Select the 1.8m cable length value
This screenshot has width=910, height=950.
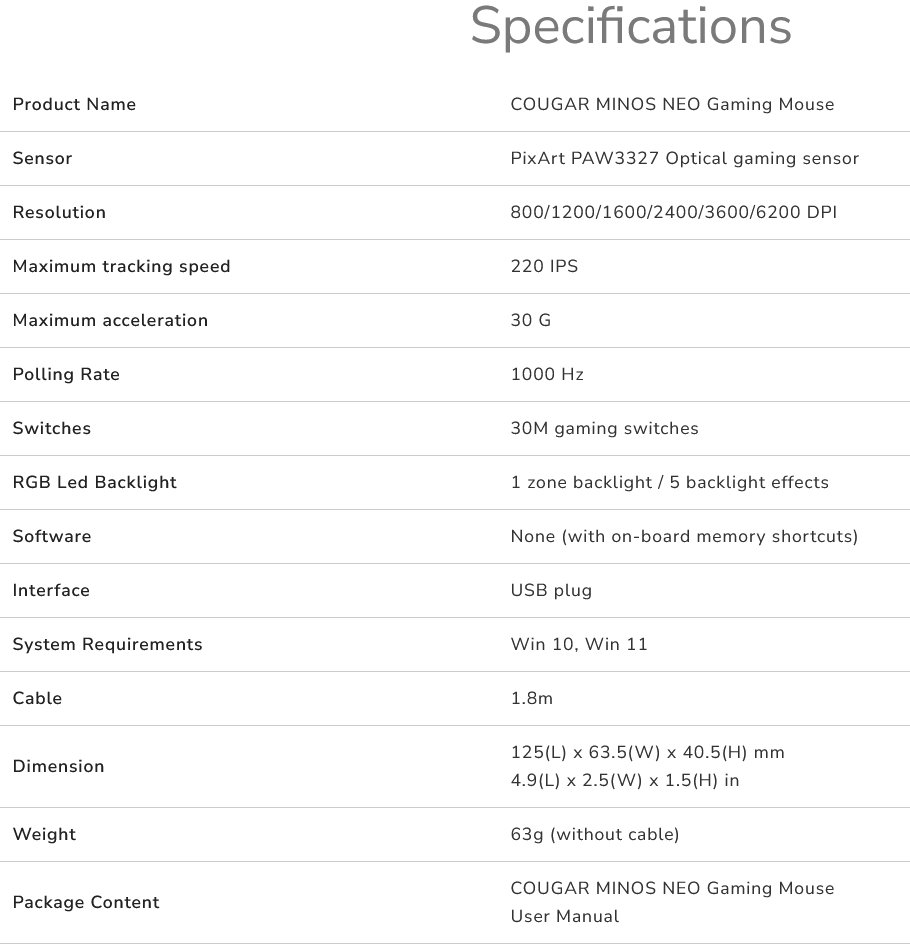(531, 698)
